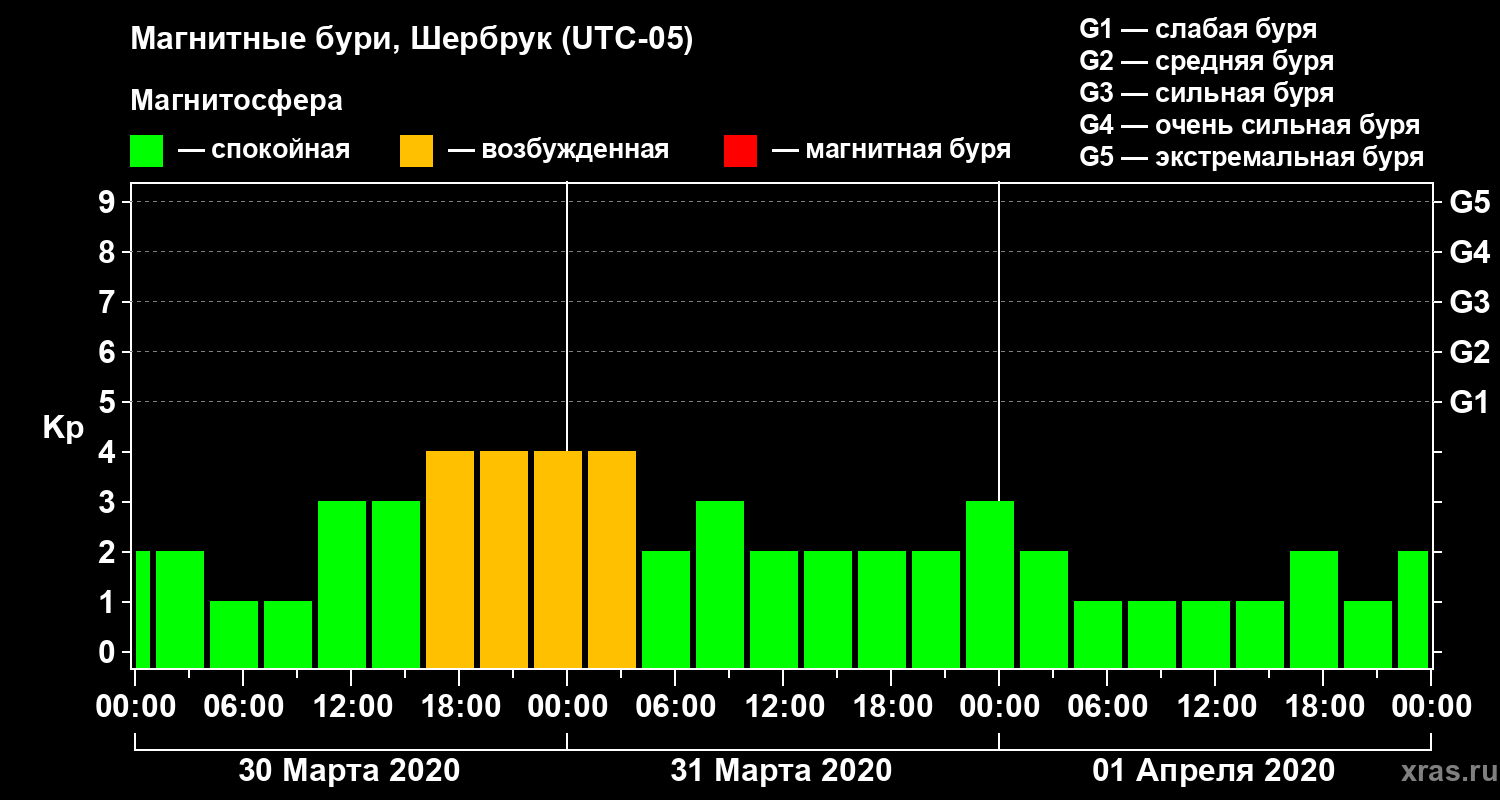Viewport: 1500px width, 800px height.
Task: Click the 'Kp' axis title
Action: pos(63,429)
